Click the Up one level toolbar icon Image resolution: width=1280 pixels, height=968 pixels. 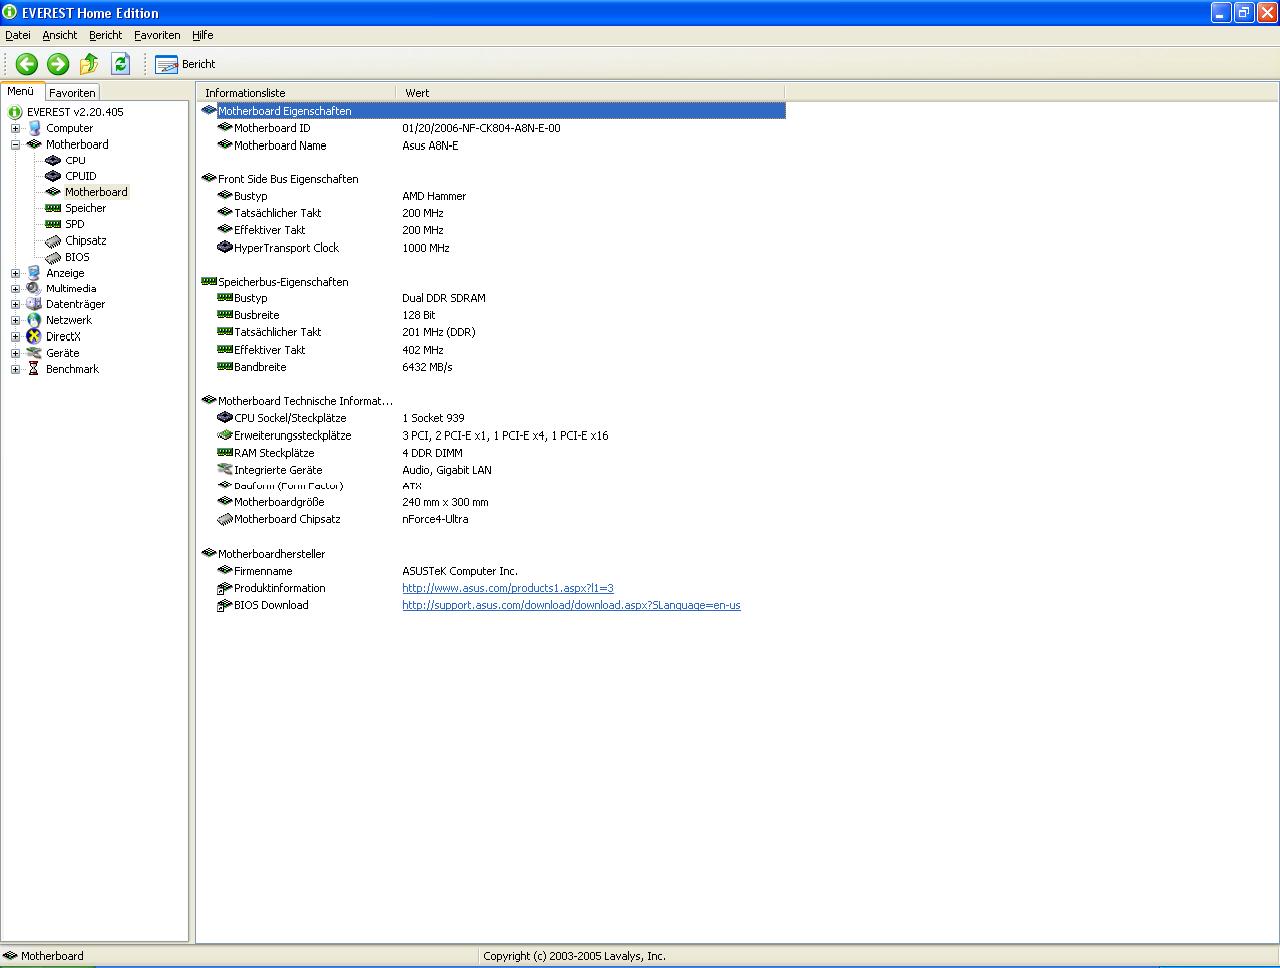[x=89, y=64]
